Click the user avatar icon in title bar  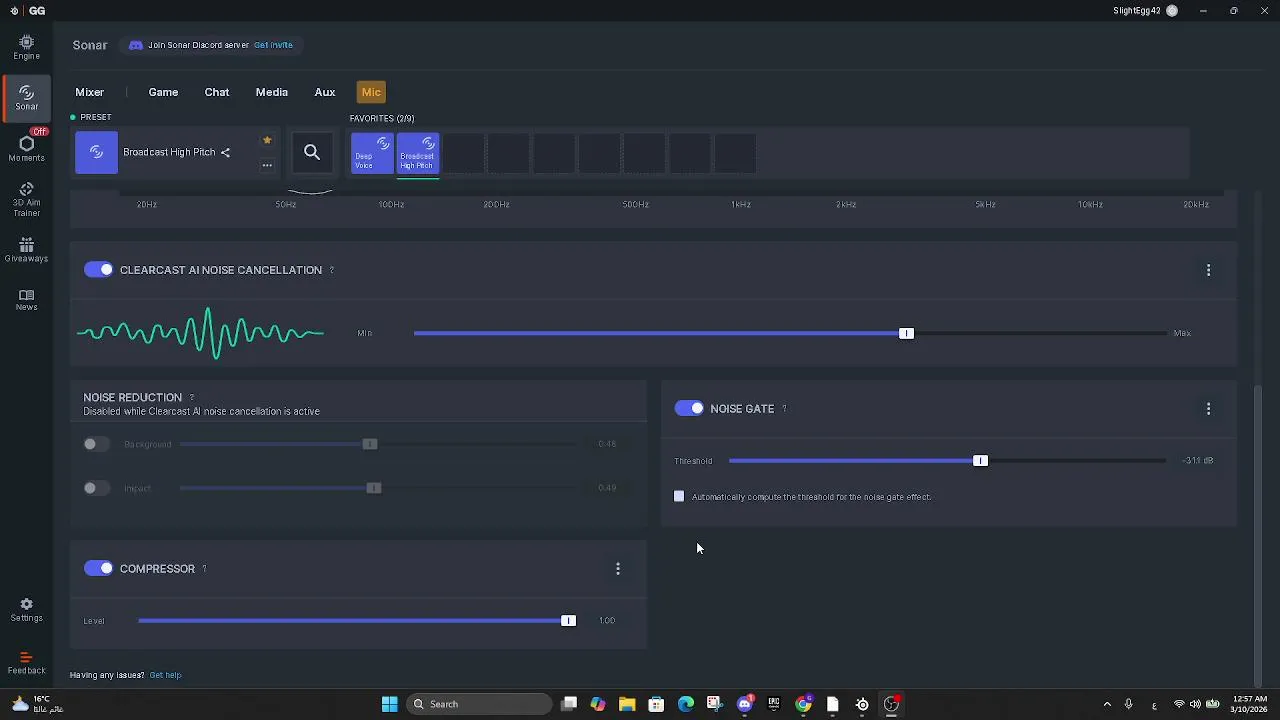[x=1172, y=11]
